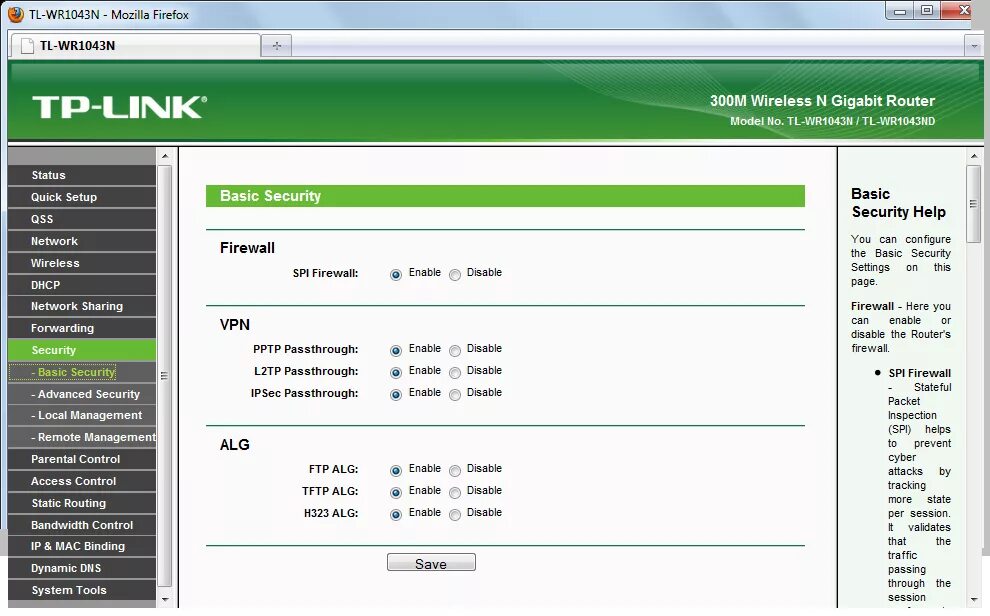Open Access Control in the sidebar

click(82, 481)
